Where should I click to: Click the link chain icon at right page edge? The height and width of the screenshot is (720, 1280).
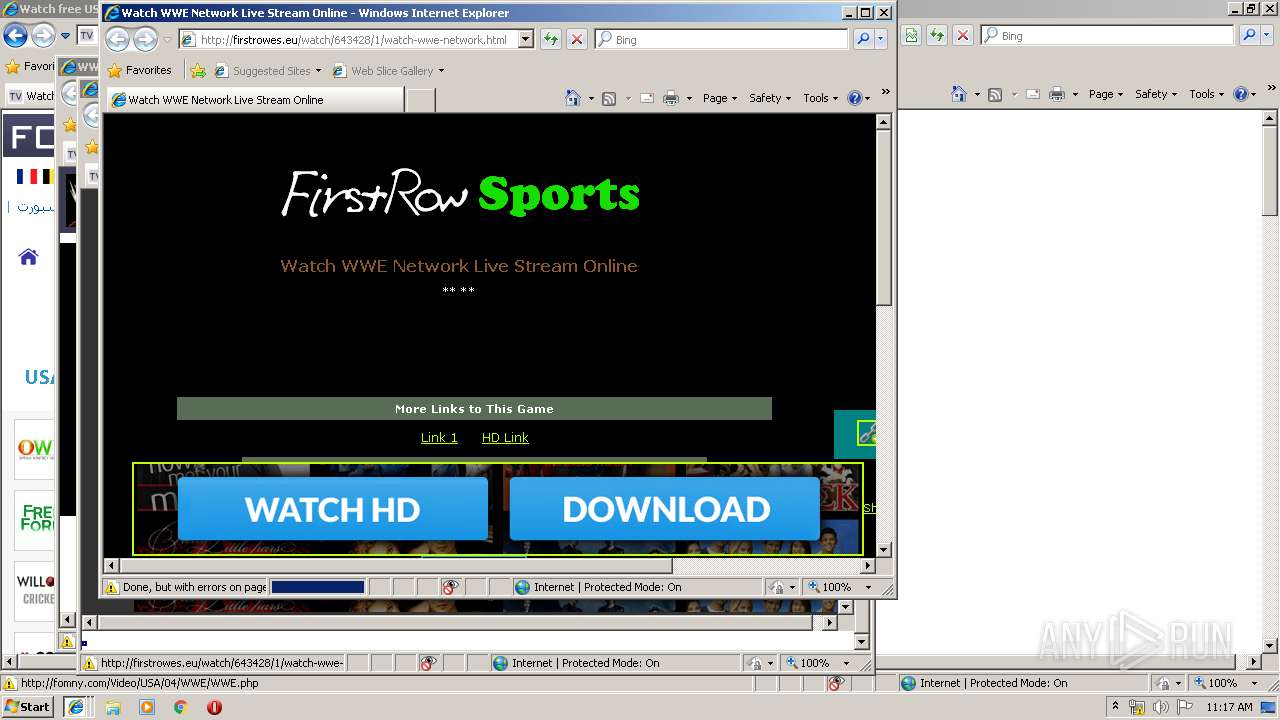tap(867, 433)
